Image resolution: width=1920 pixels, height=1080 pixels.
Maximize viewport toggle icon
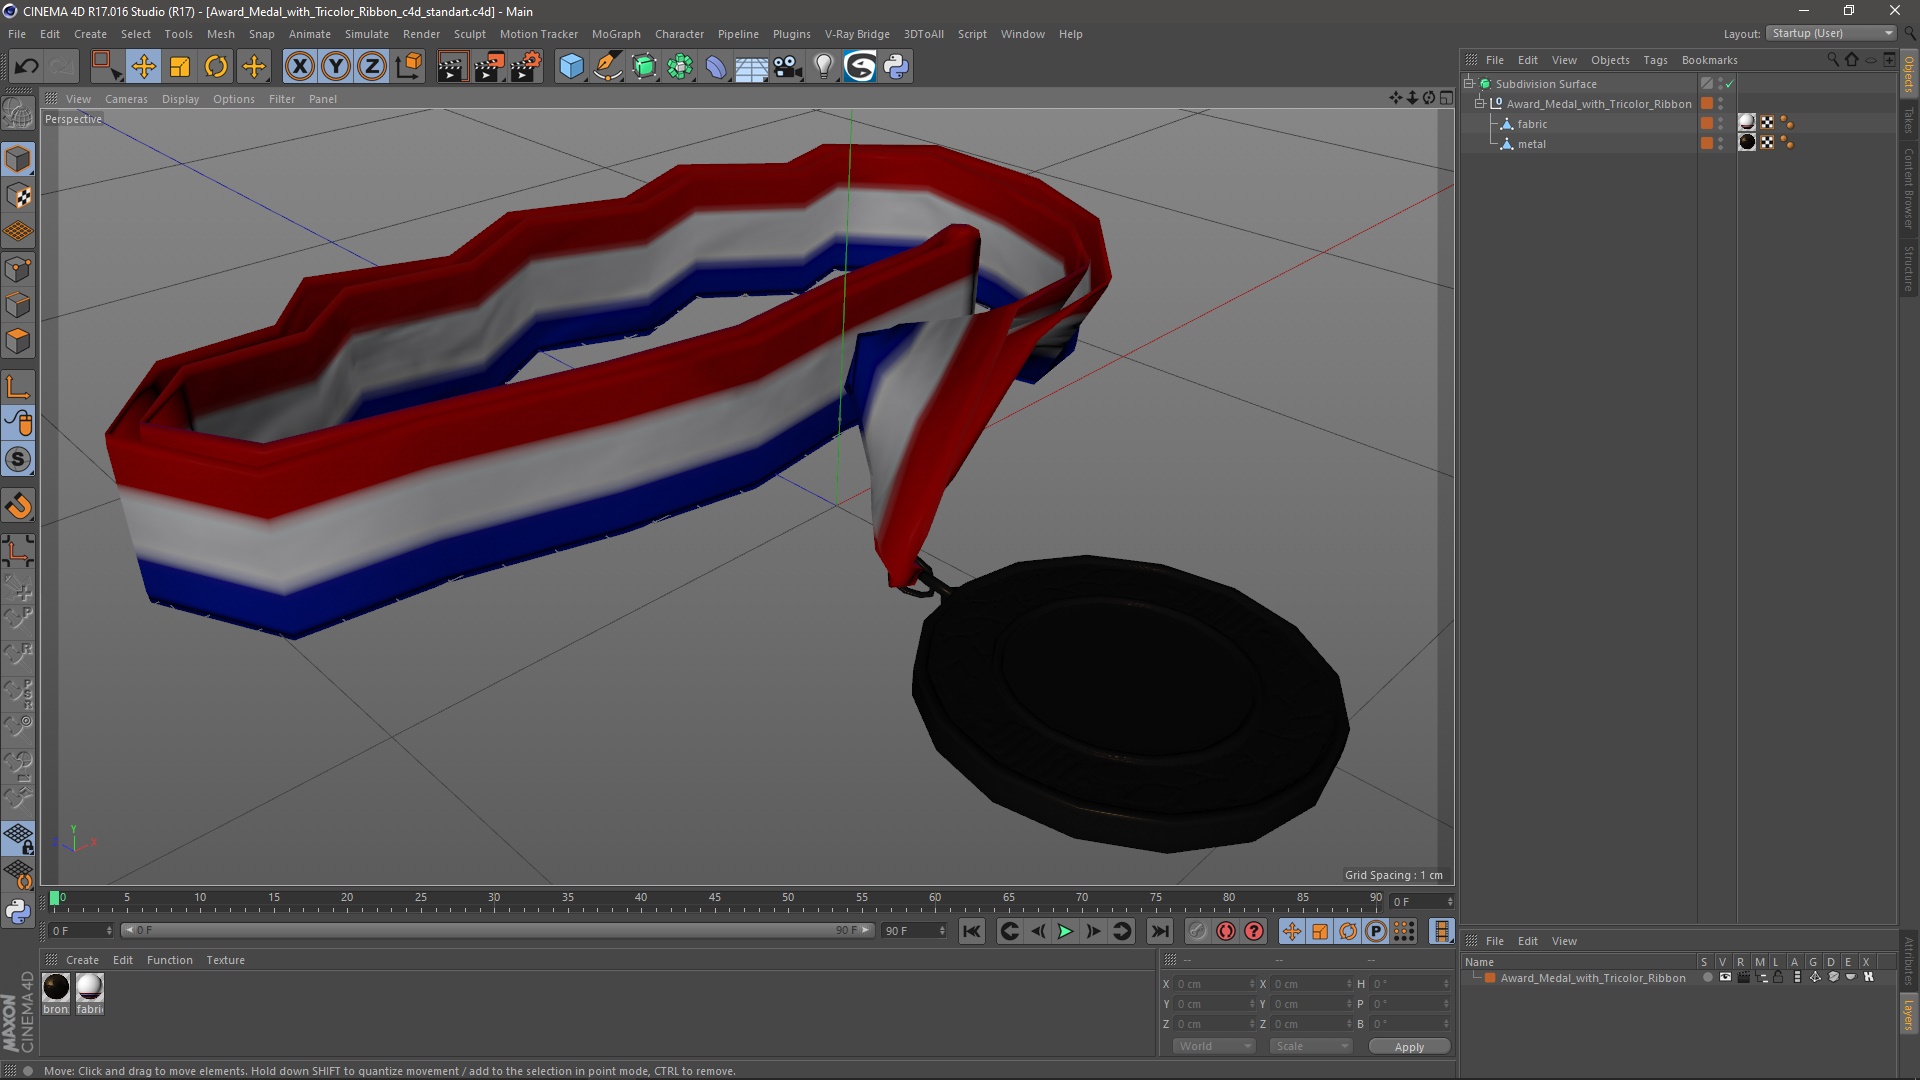tap(1446, 98)
